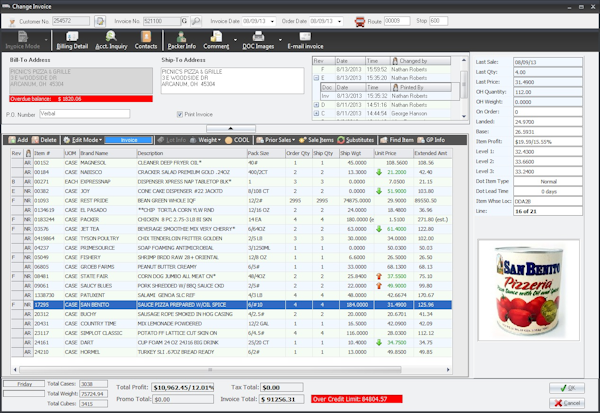600x413 pixels.
Task: Toggle the Print Invoice checkbox
Action: (x=179, y=114)
